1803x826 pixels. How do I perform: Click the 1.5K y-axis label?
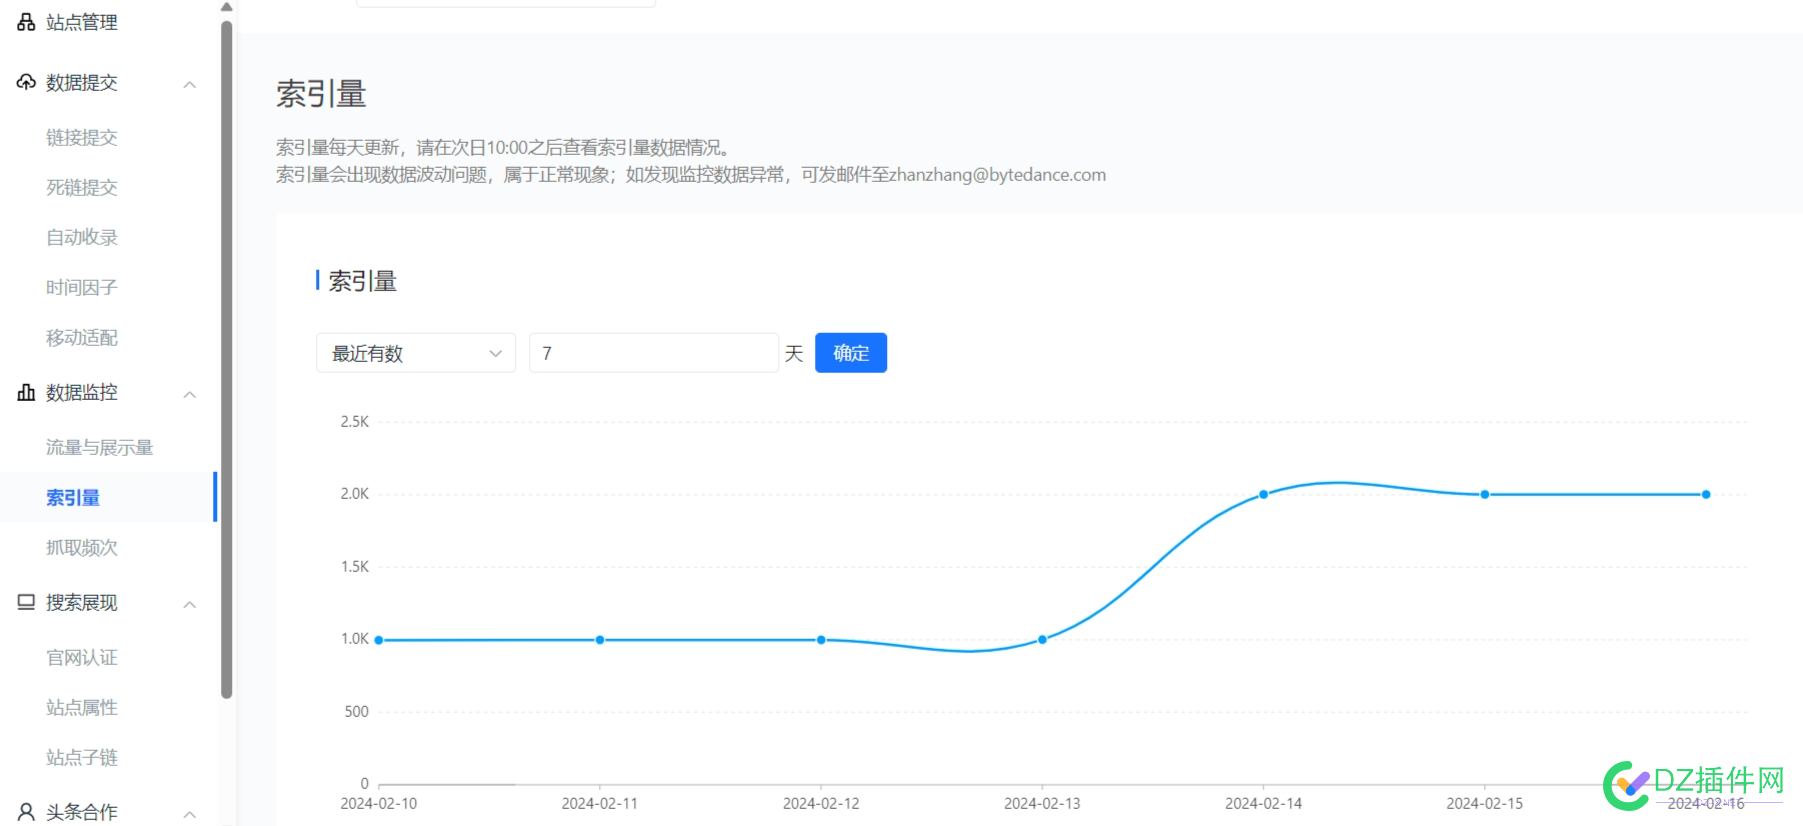pyautogui.click(x=355, y=567)
